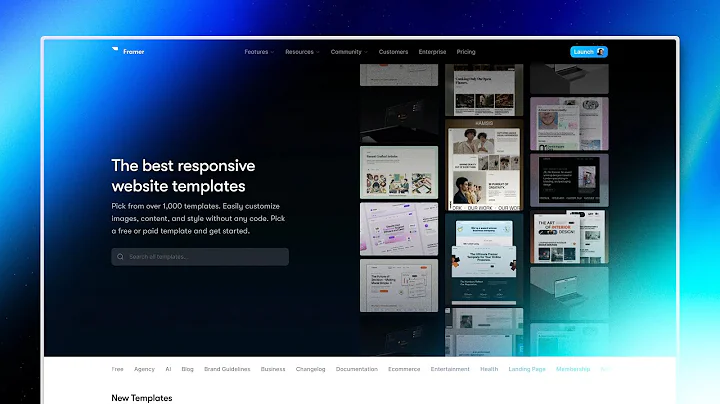Select the Health category filter
Screen dimensions: 720x404
489,369
